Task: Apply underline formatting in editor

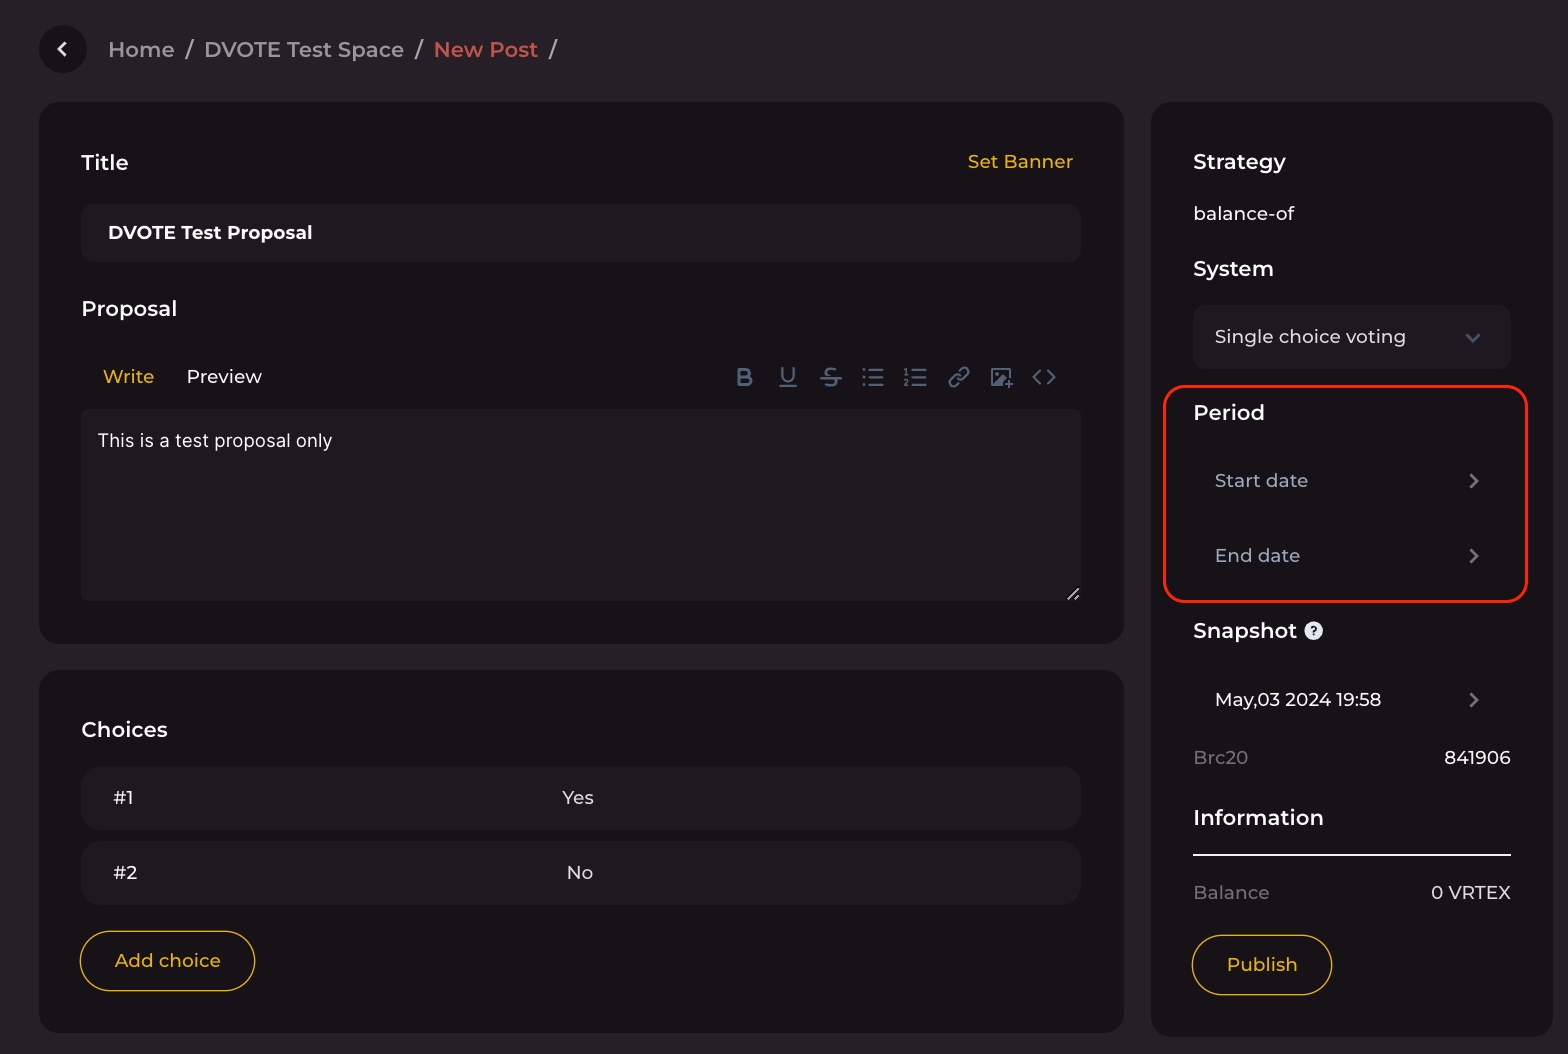Action: click(x=788, y=377)
